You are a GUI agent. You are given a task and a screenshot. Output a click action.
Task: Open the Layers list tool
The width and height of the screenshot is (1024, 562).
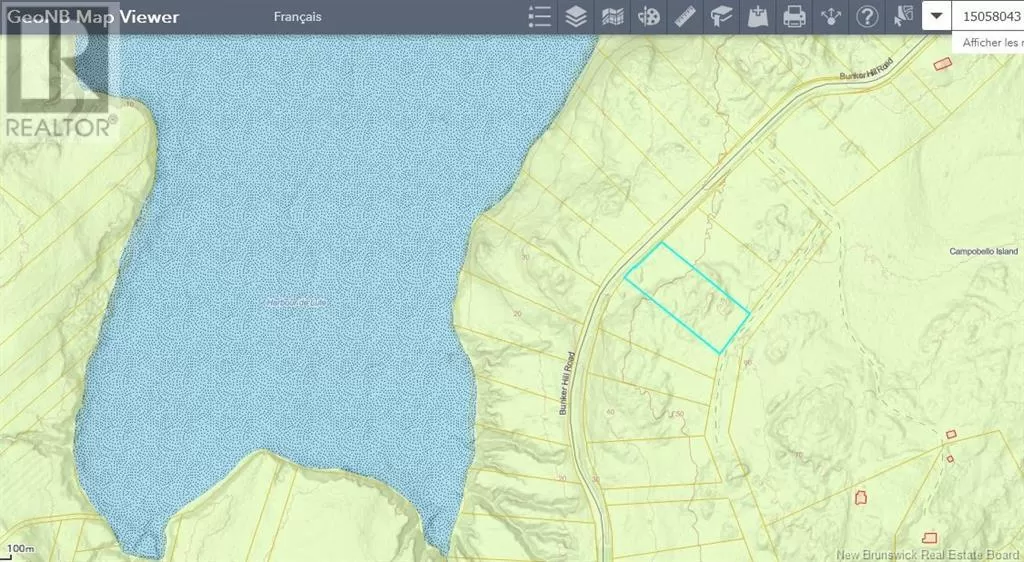[576, 17]
